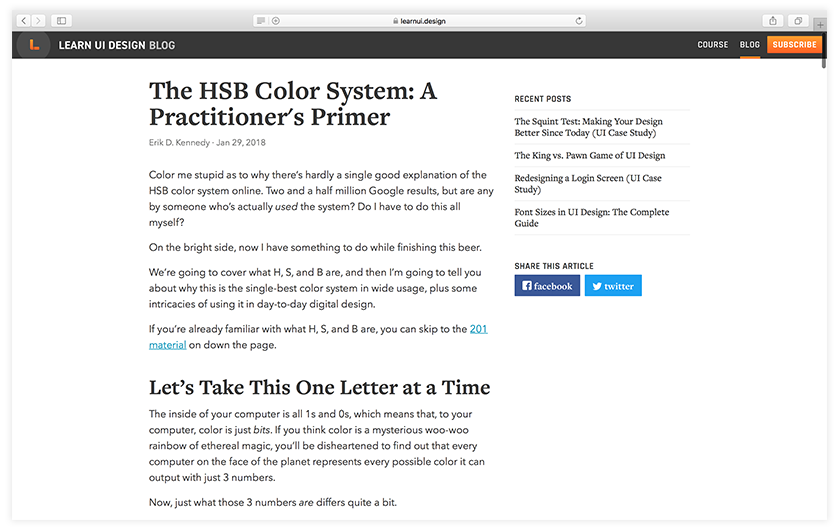Click the Safari back arrow button
This screenshot has height=530, width=840.
24,20
